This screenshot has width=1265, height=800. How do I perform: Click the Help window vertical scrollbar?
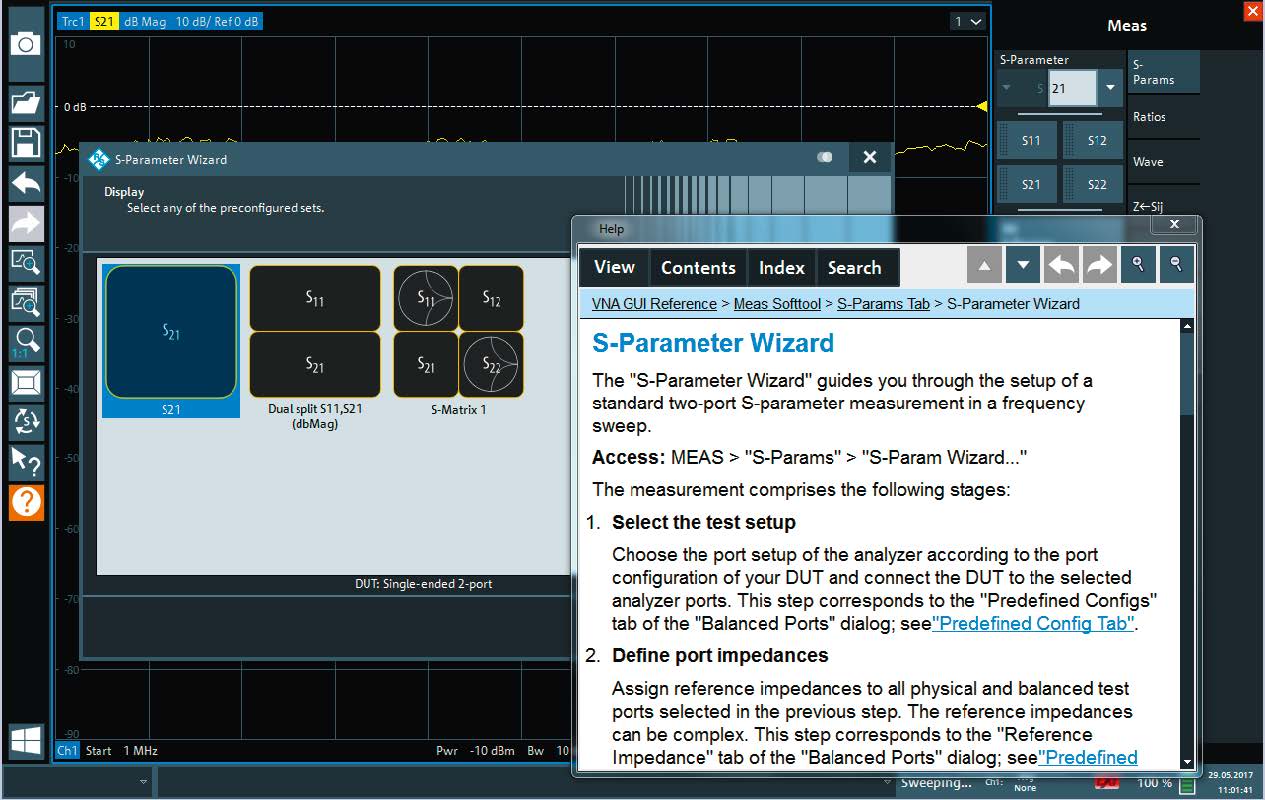click(x=1187, y=540)
